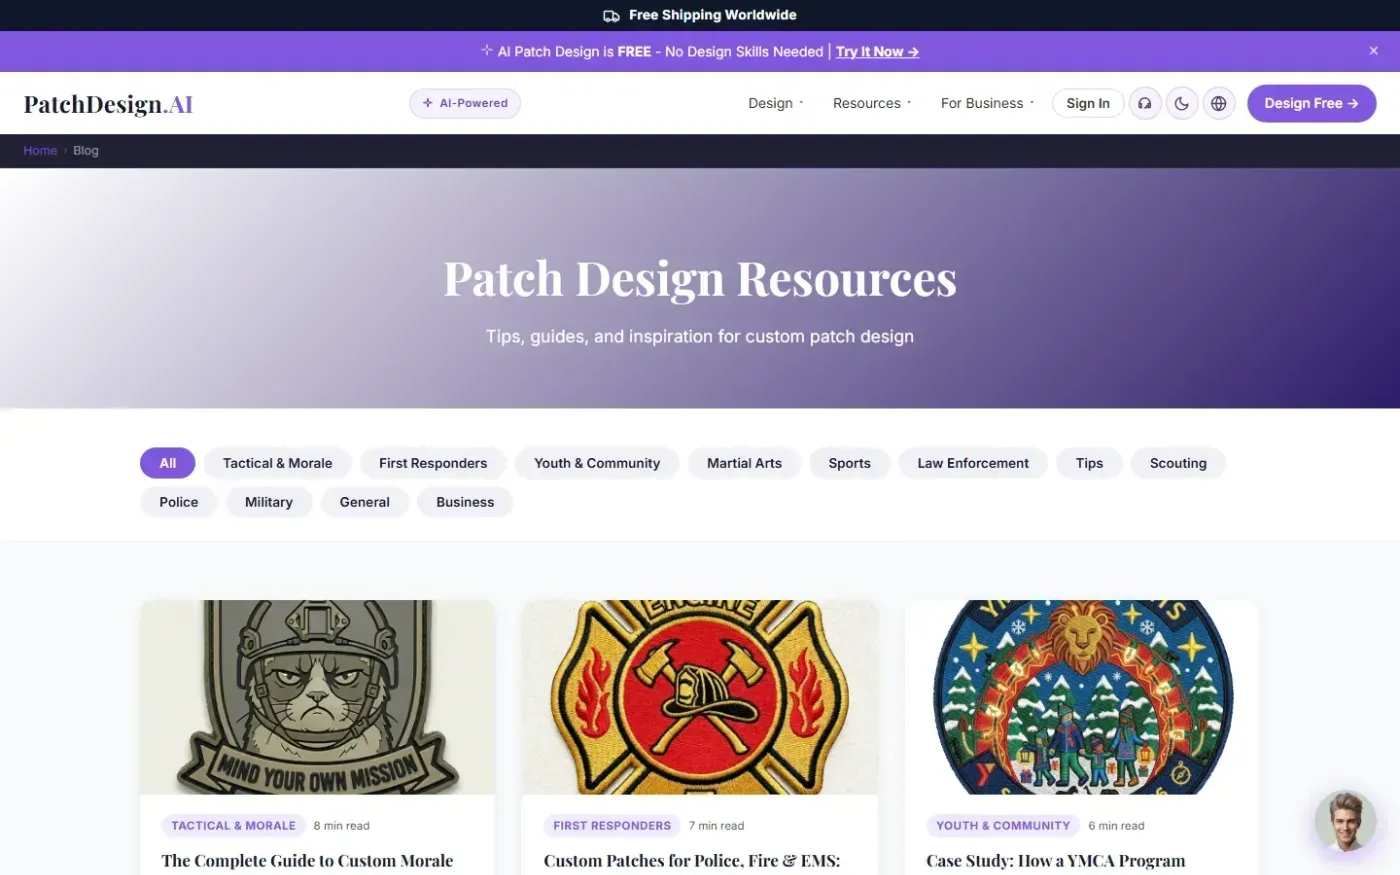This screenshot has height=875, width=1400.
Task: Select the Tips category
Action: [x=1089, y=463]
